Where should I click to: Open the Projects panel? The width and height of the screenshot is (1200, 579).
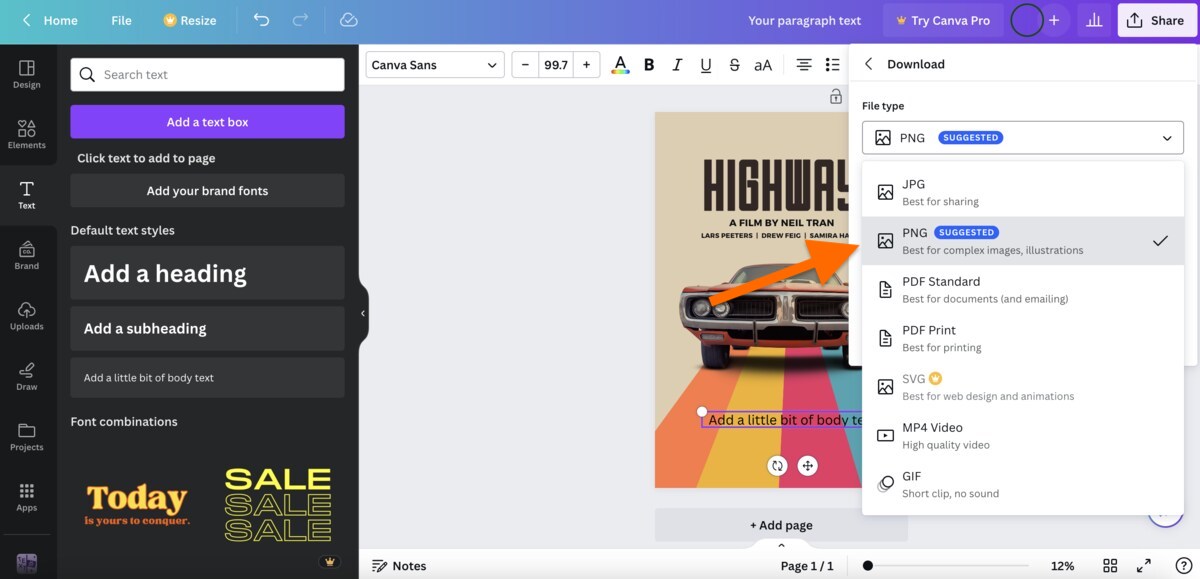(27, 436)
